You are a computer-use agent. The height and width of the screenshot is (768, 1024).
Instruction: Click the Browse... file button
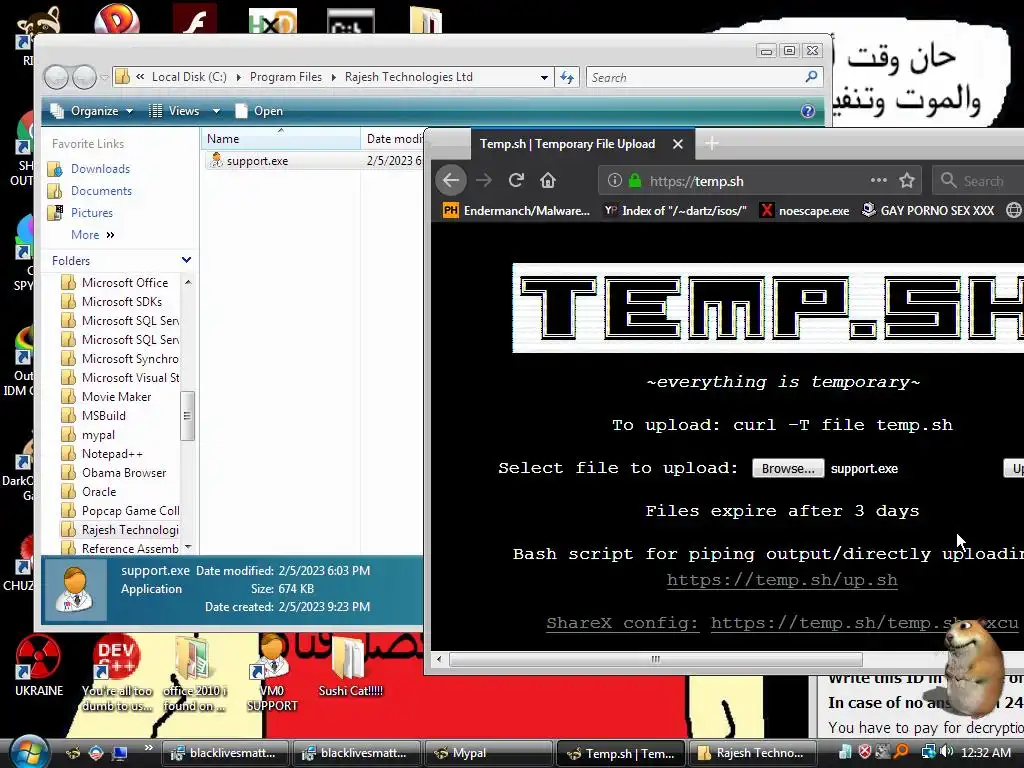(788, 468)
